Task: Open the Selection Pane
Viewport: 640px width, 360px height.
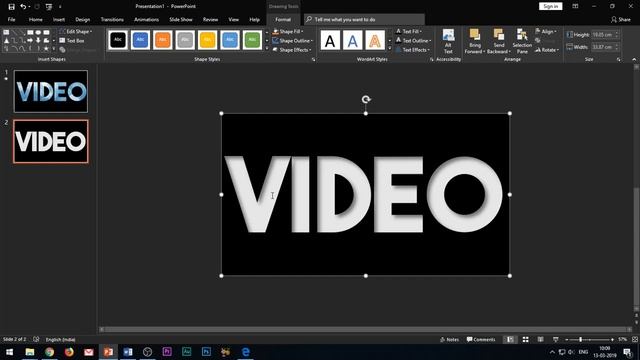Action: tap(522, 41)
